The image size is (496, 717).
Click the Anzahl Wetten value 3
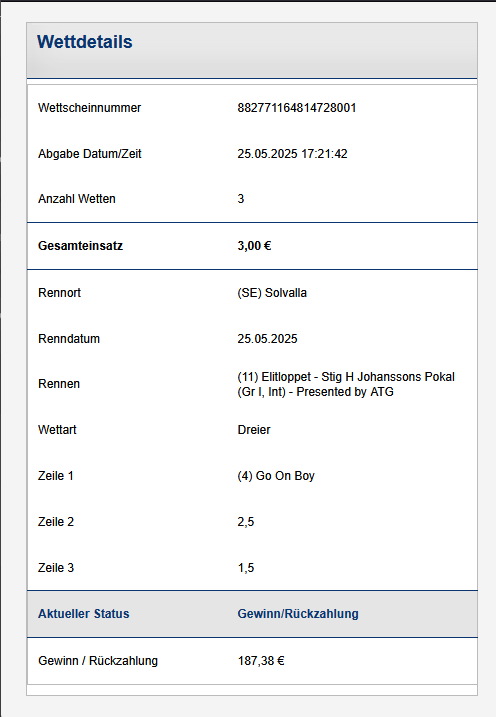click(x=241, y=199)
